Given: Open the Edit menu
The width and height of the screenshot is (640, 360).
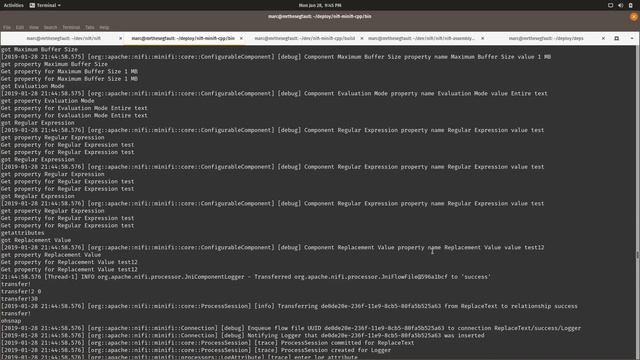Looking at the screenshot, I should tap(20, 27).
